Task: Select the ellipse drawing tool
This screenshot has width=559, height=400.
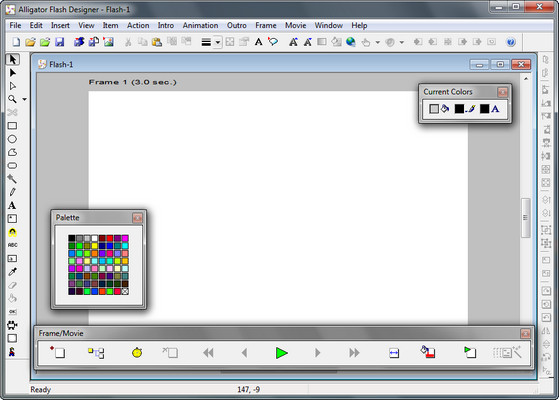Action: (12, 139)
